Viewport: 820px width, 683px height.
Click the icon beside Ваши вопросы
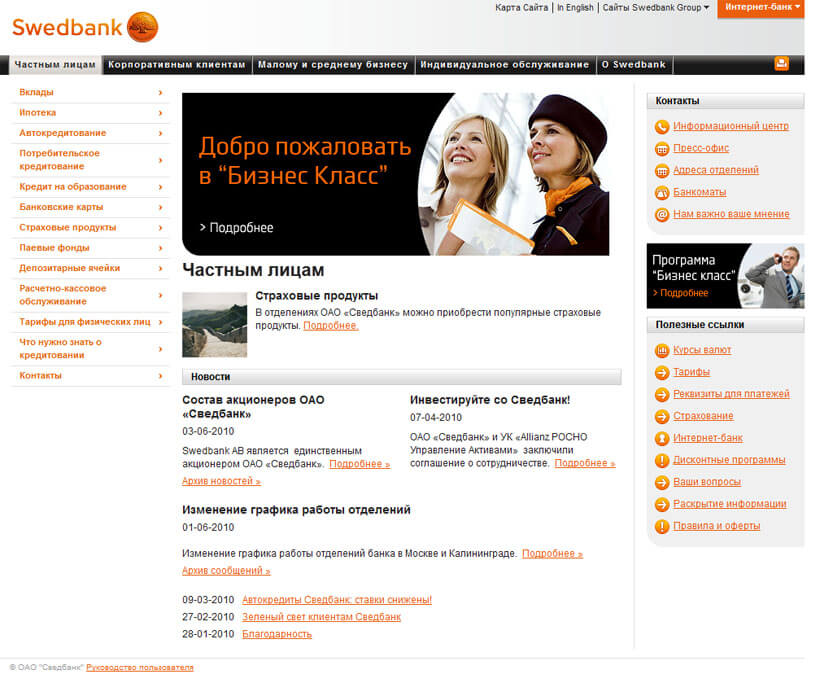pos(661,482)
